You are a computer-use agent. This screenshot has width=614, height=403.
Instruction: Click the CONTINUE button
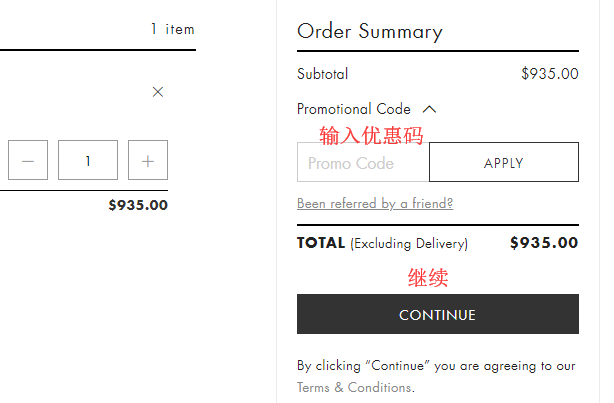click(438, 315)
